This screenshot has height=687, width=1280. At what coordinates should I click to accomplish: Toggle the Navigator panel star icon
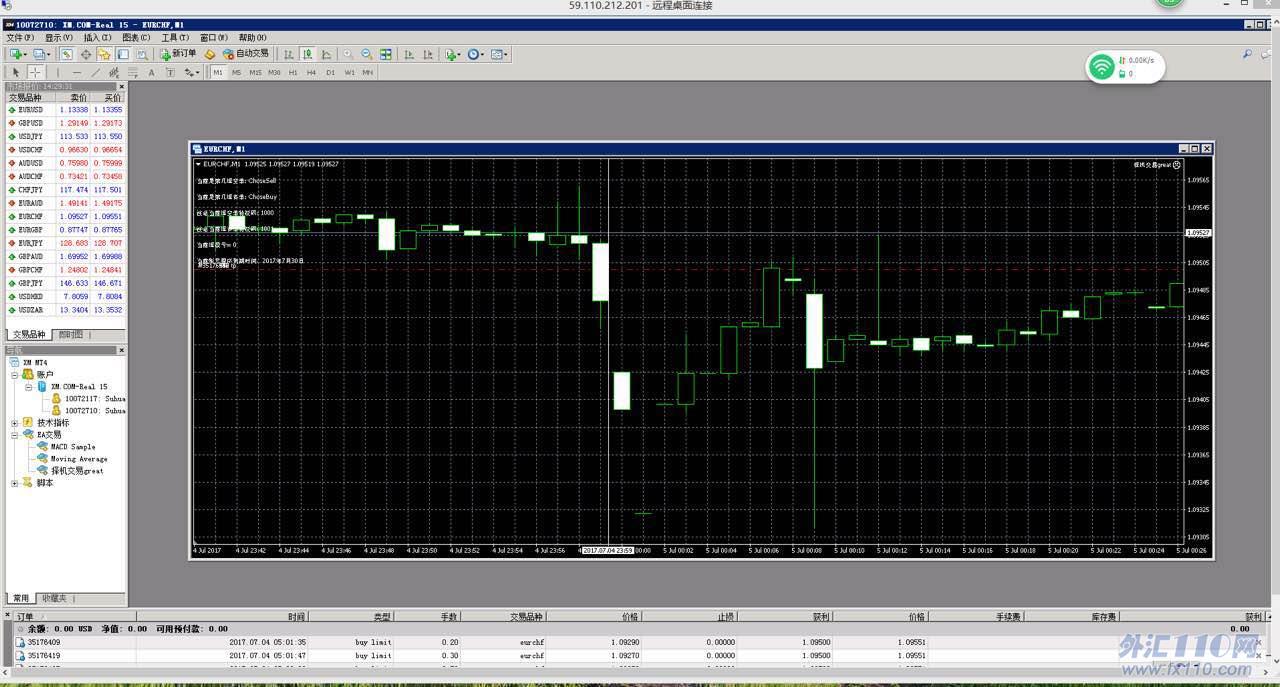tap(104, 54)
